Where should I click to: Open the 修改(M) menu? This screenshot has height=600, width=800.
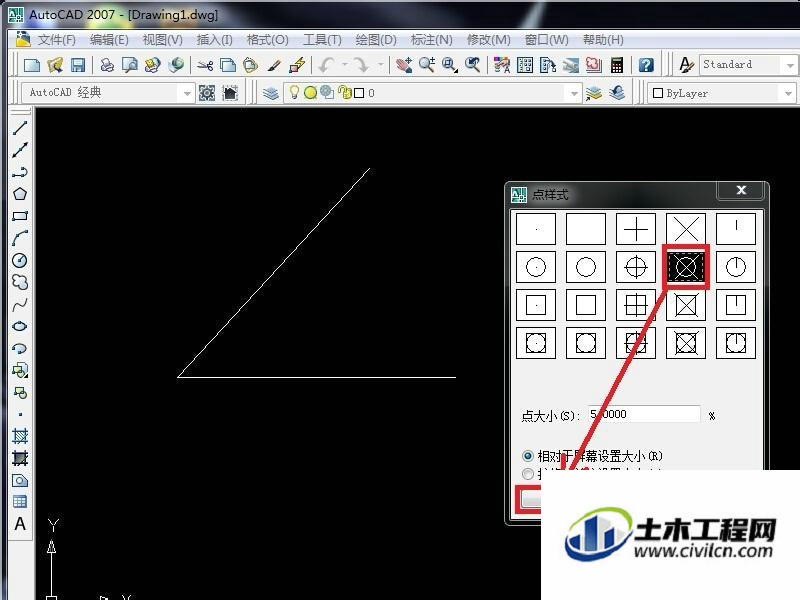(489, 39)
